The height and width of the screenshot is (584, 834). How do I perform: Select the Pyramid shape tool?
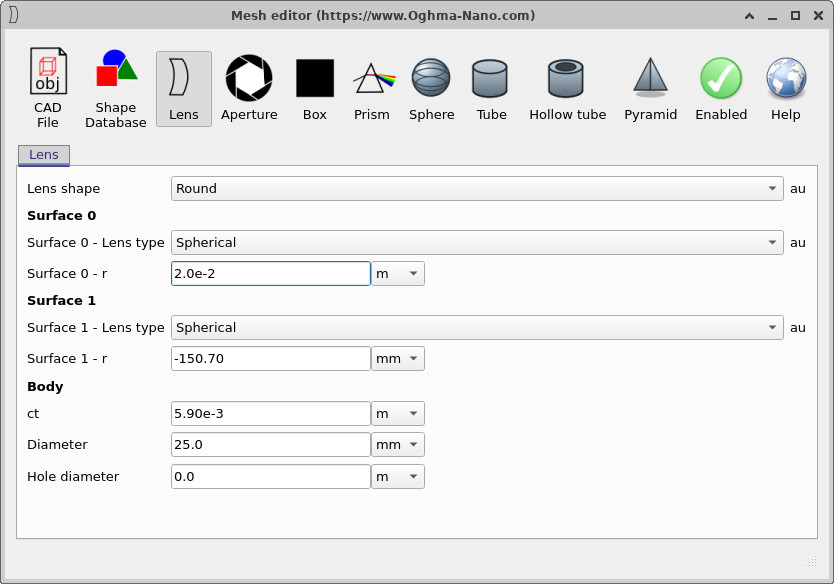tap(650, 87)
